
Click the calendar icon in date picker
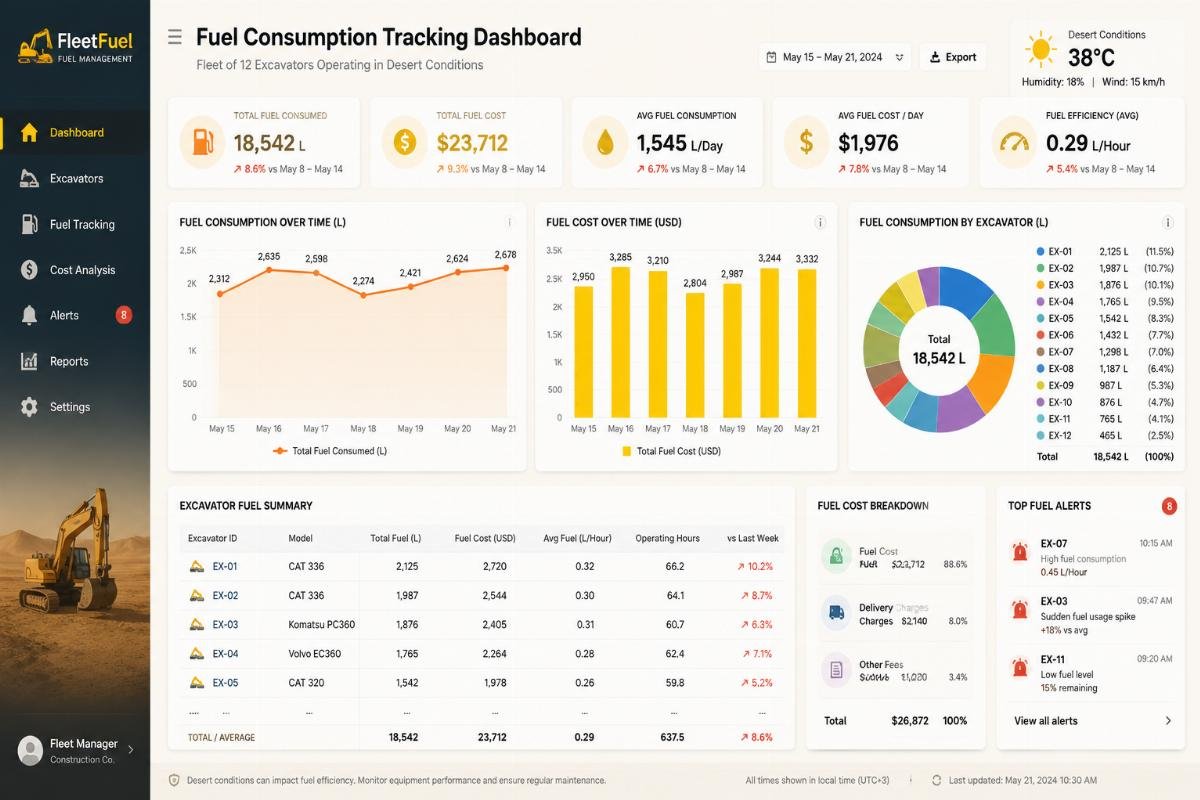coord(771,57)
